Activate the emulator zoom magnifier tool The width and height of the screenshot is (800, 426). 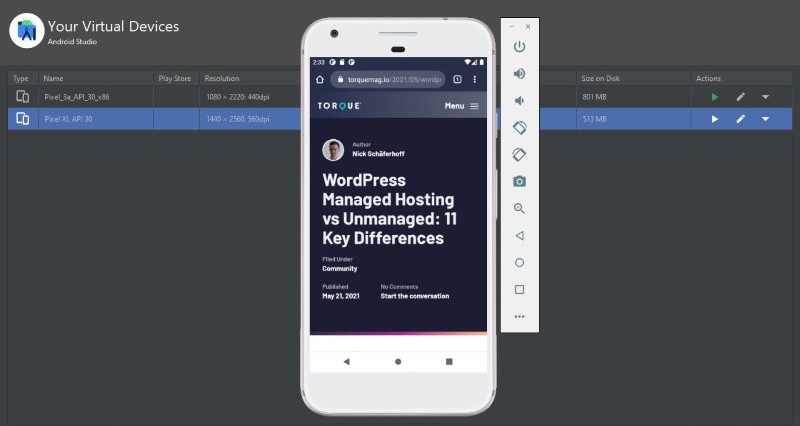click(519, 208)
